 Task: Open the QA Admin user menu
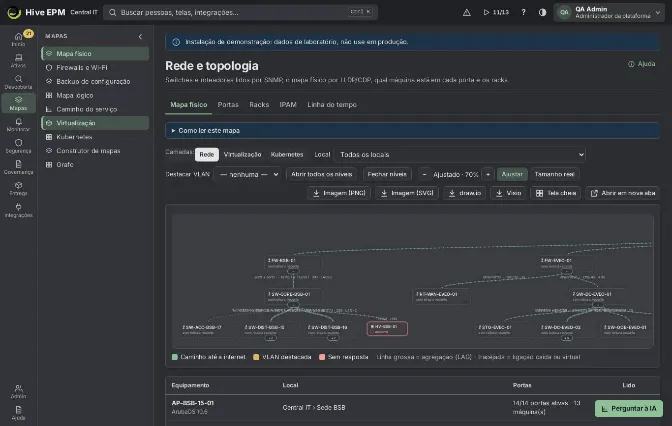tap(609, 12)
